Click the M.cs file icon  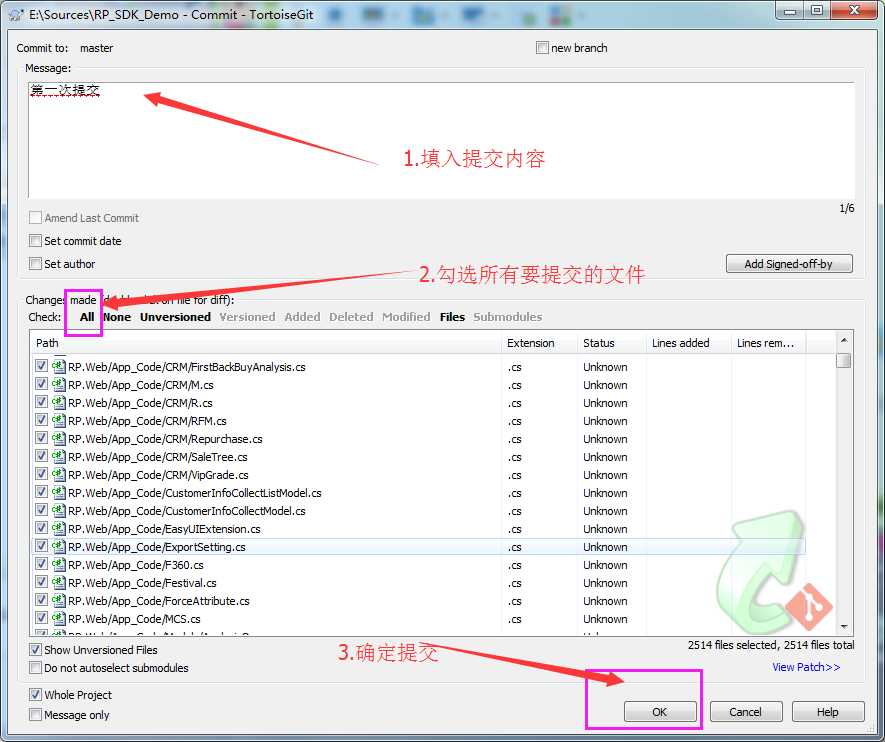point(59,384)
